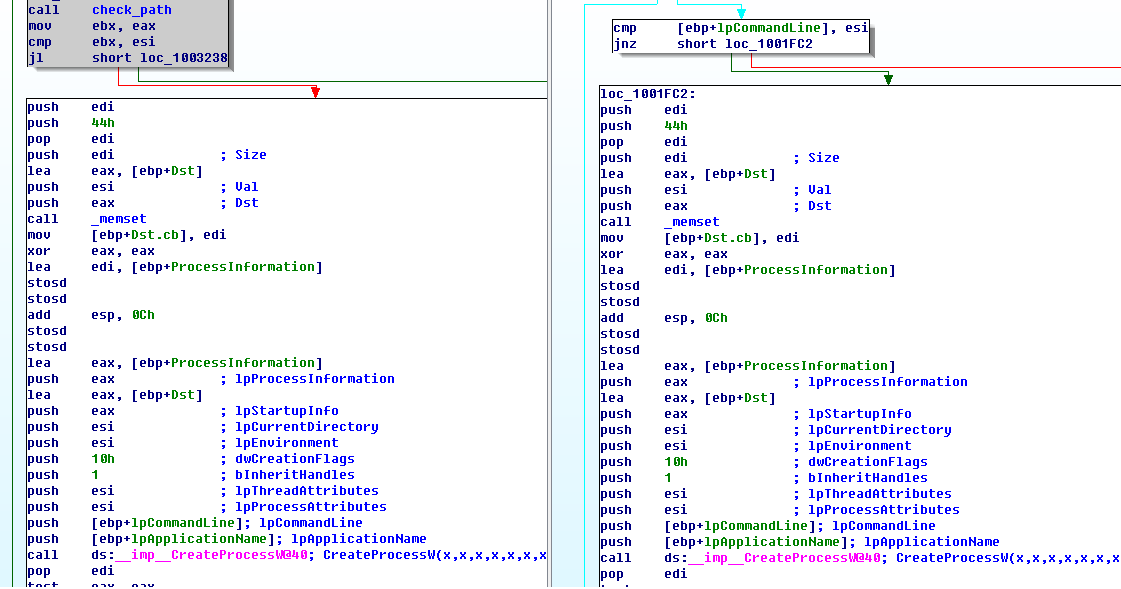The width and height of the screenshot is (1121, 589).
Task: Click _memset call in the left code block
Action: (x=119, y=219)
